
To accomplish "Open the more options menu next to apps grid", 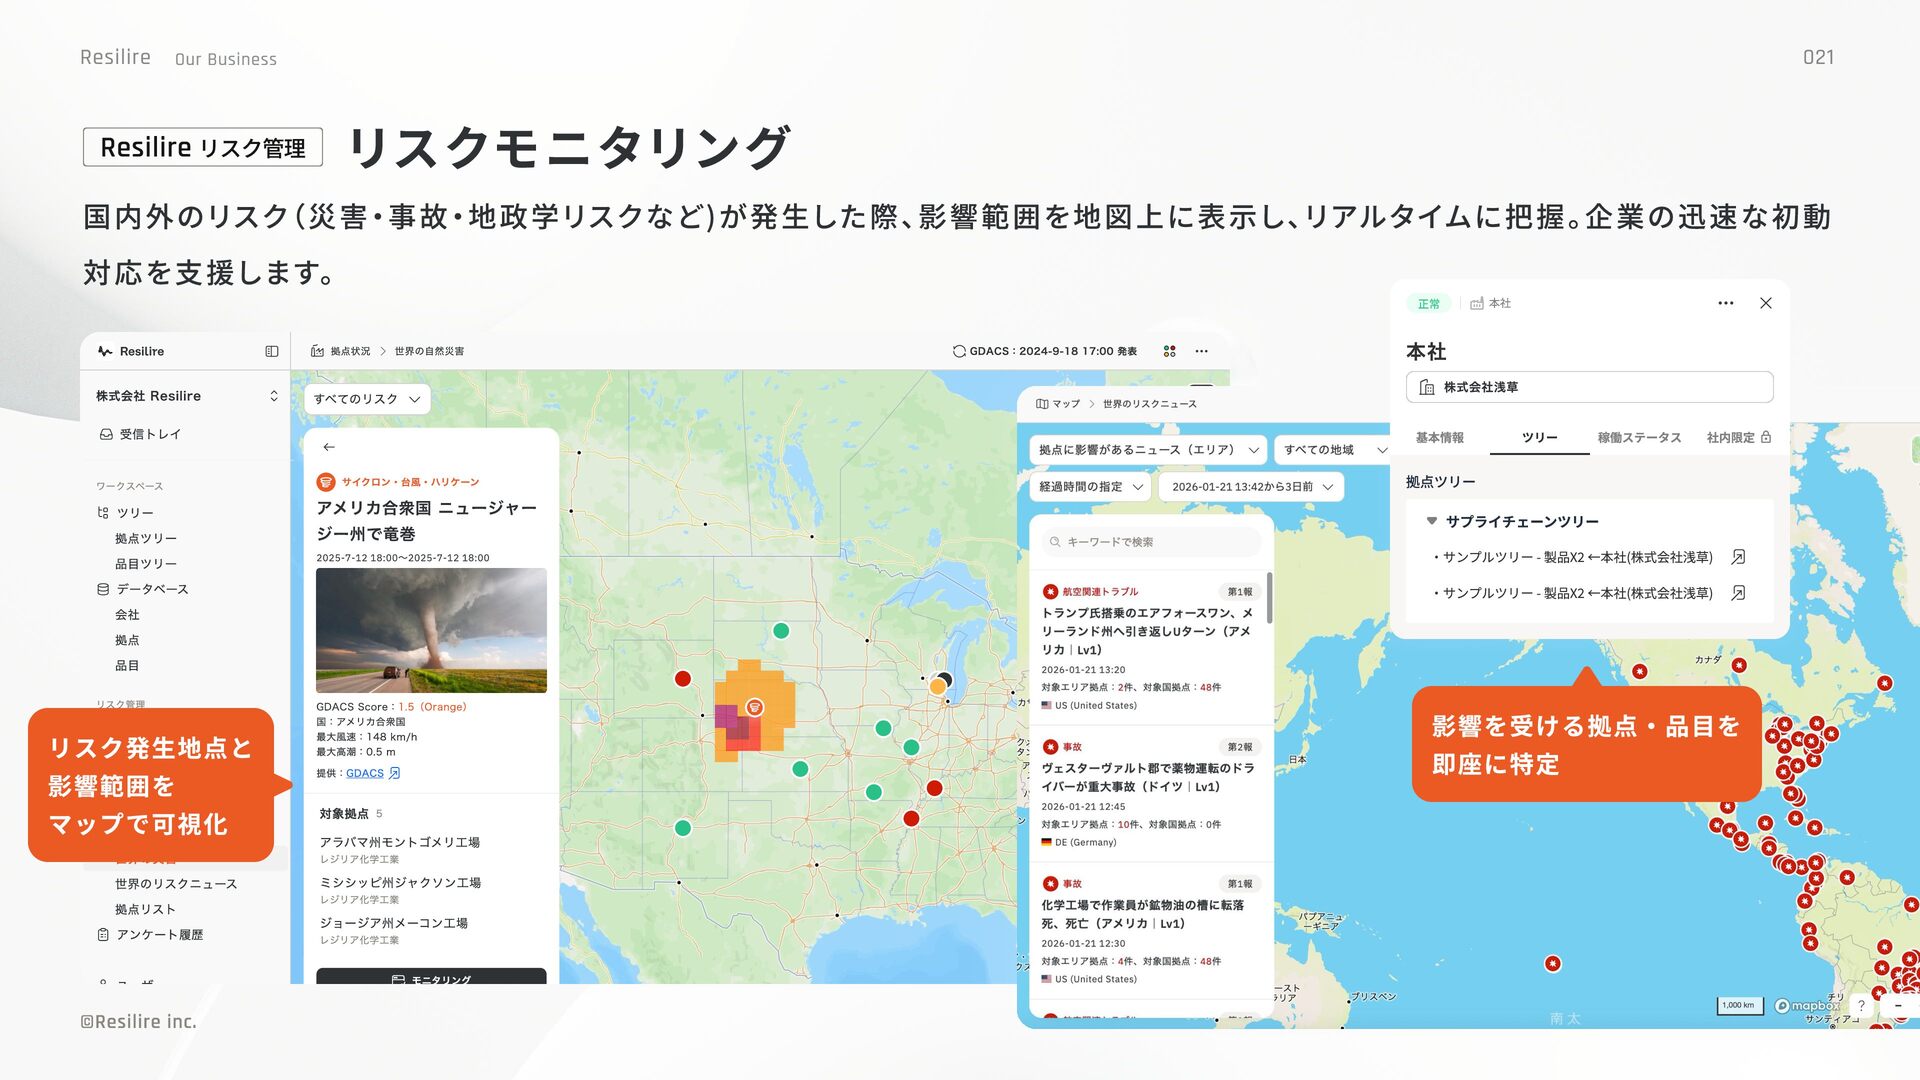I will coord(1202,351).
